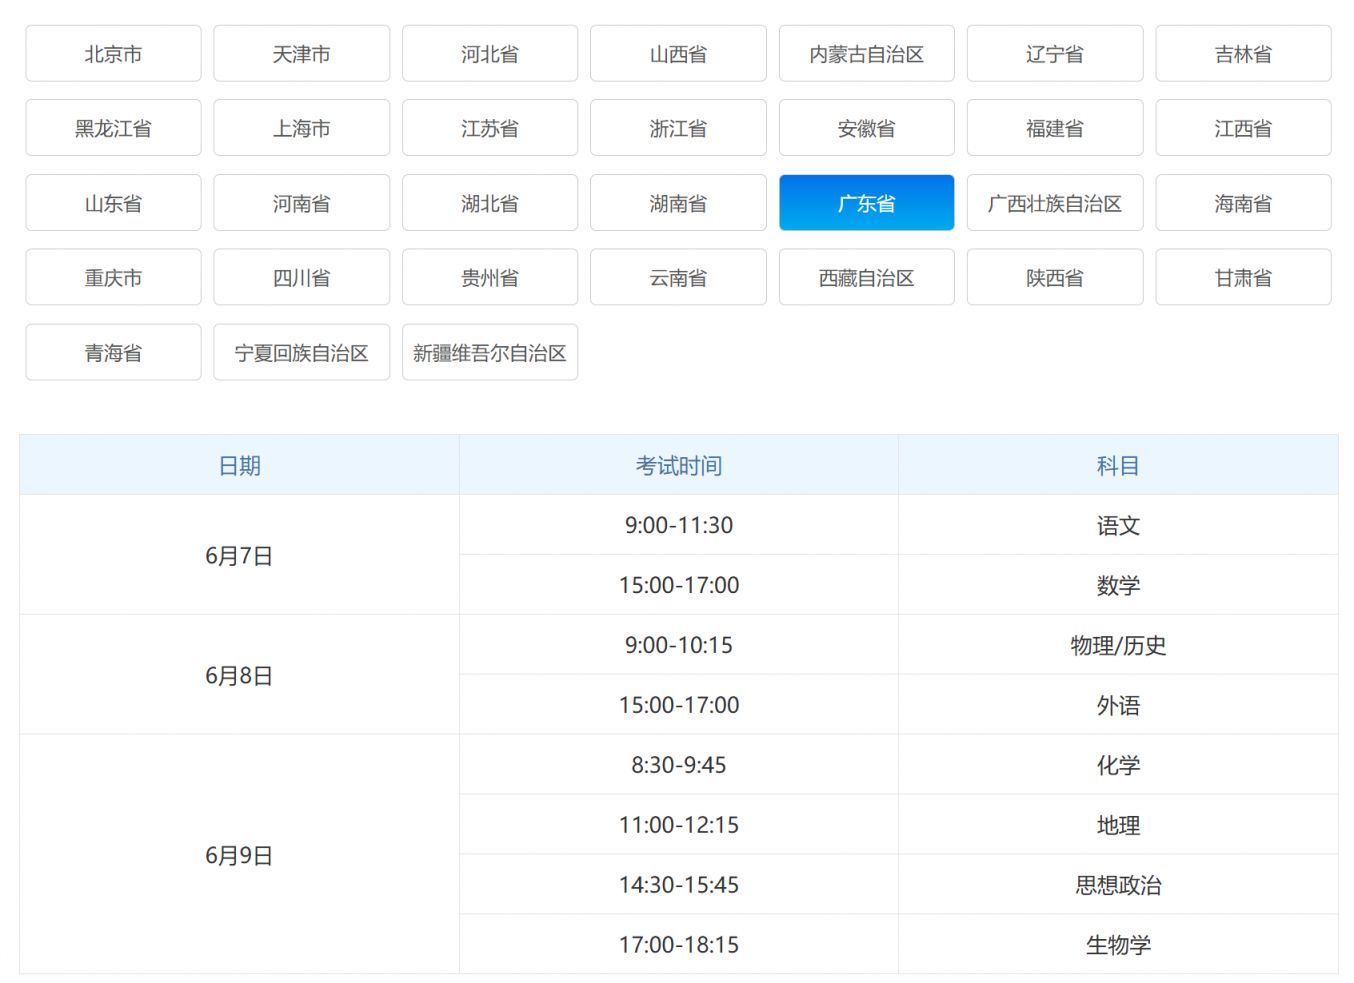The width and height of the screenshot is (1354, 983).
Task: Click the 考试时间 column header
Action: (679, 465)
